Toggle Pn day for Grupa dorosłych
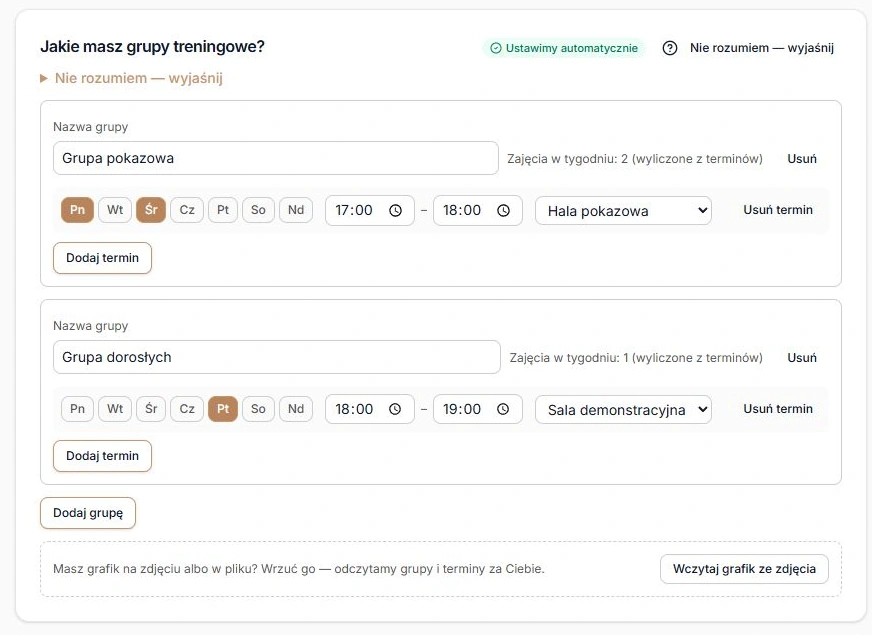Viewport: 872px width, 635px height. click(77, 409)
